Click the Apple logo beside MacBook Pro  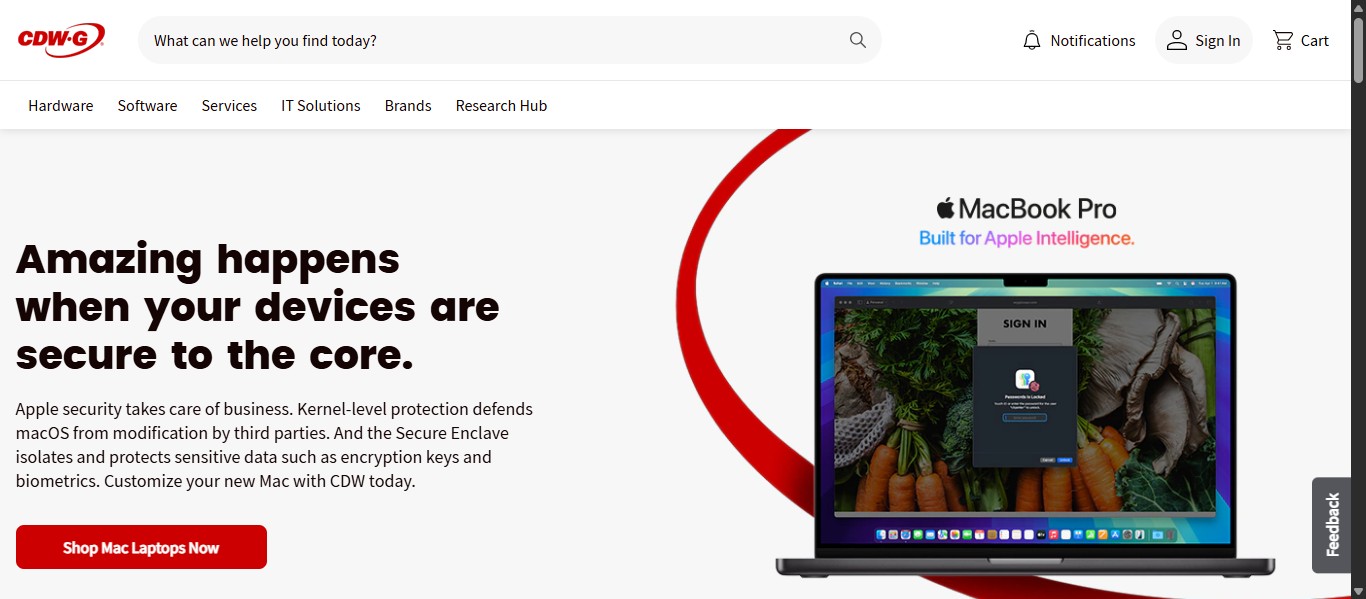[x=945, y=208]
